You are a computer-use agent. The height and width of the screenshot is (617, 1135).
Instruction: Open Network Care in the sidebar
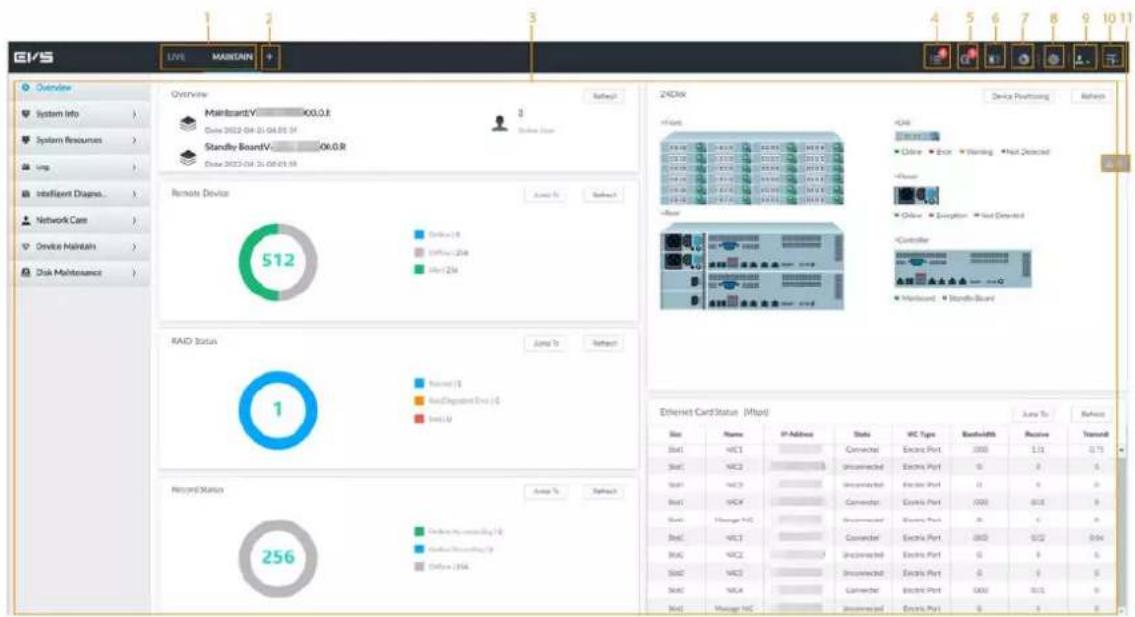81,220
